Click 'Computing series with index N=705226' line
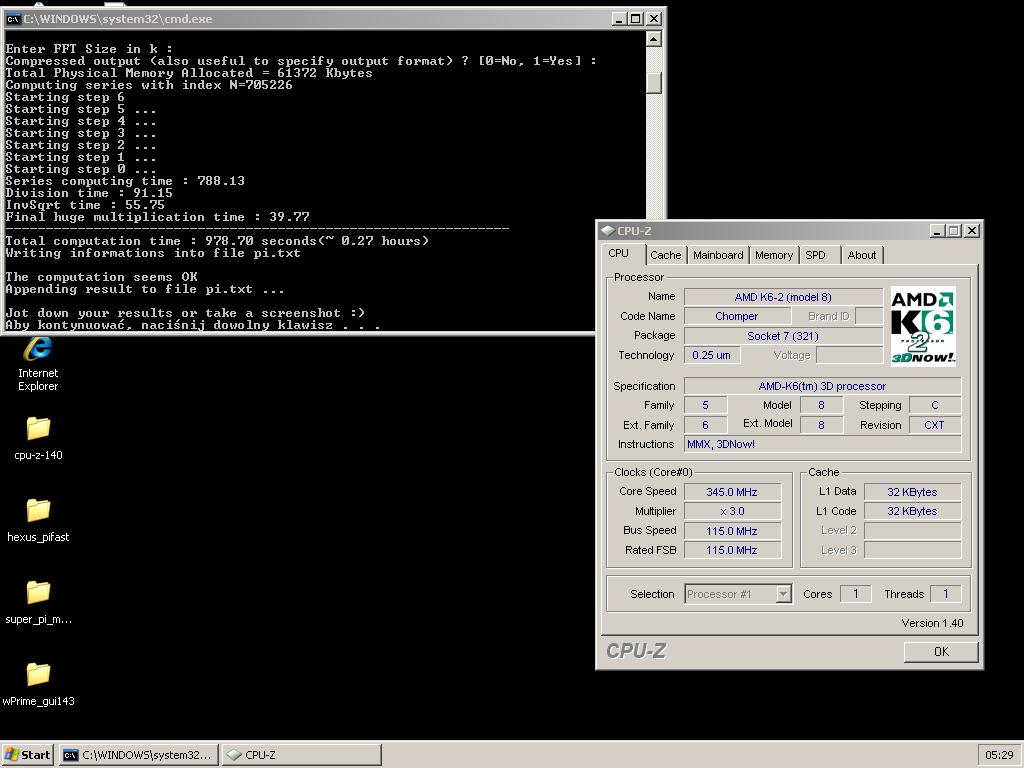This screenshot has height=768, width=1024. [x=149, y=85]
